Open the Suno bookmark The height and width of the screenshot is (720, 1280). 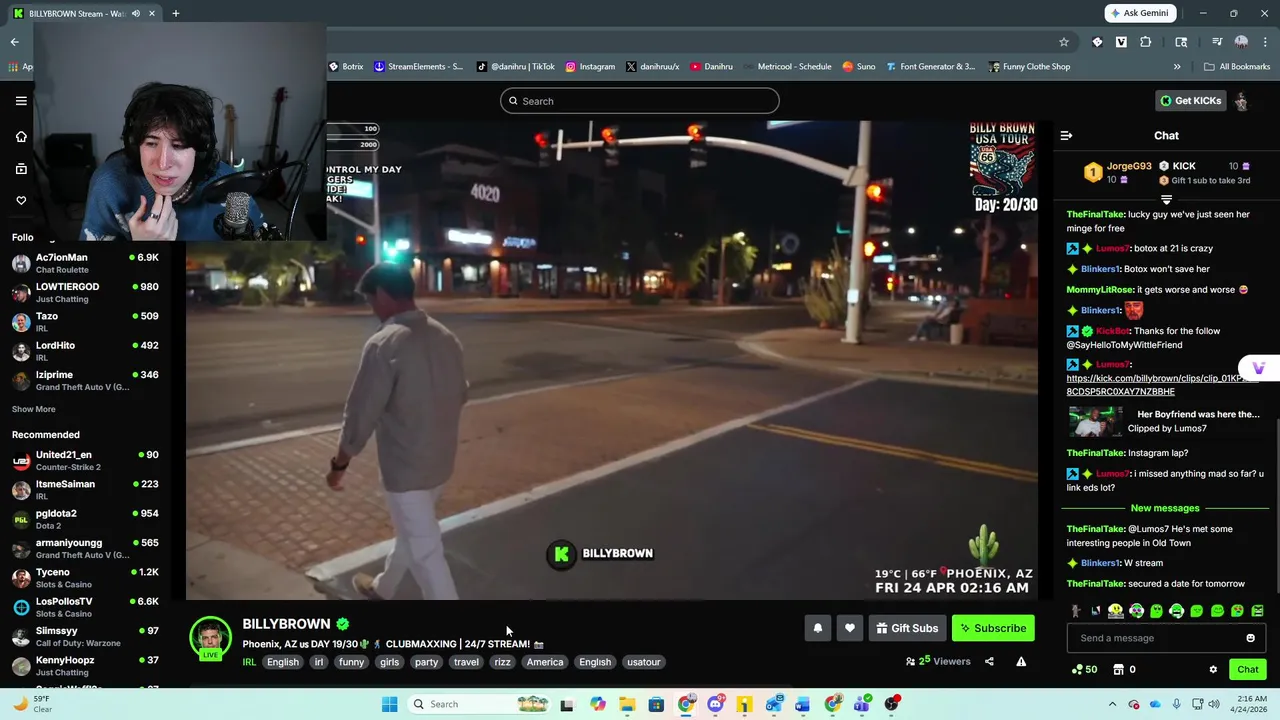tap(859, 67)
